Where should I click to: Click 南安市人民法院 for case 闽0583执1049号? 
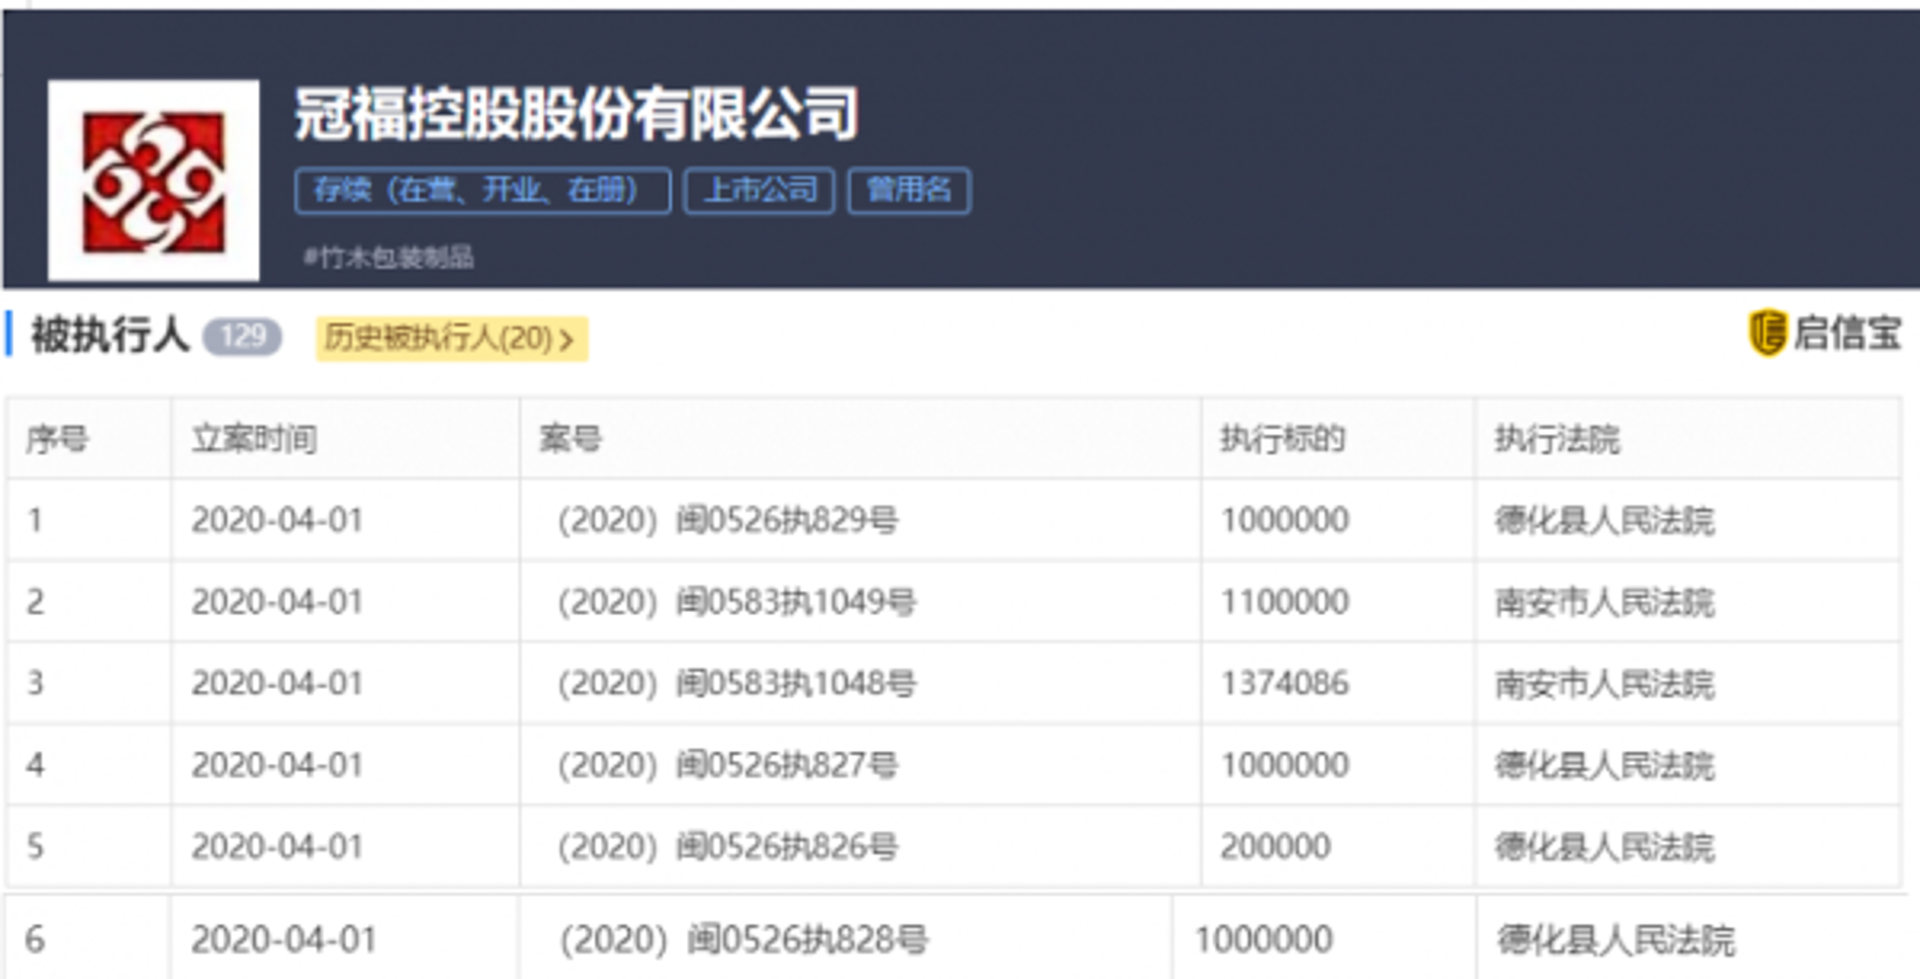pyautogui.click(x=1605, y=602)
